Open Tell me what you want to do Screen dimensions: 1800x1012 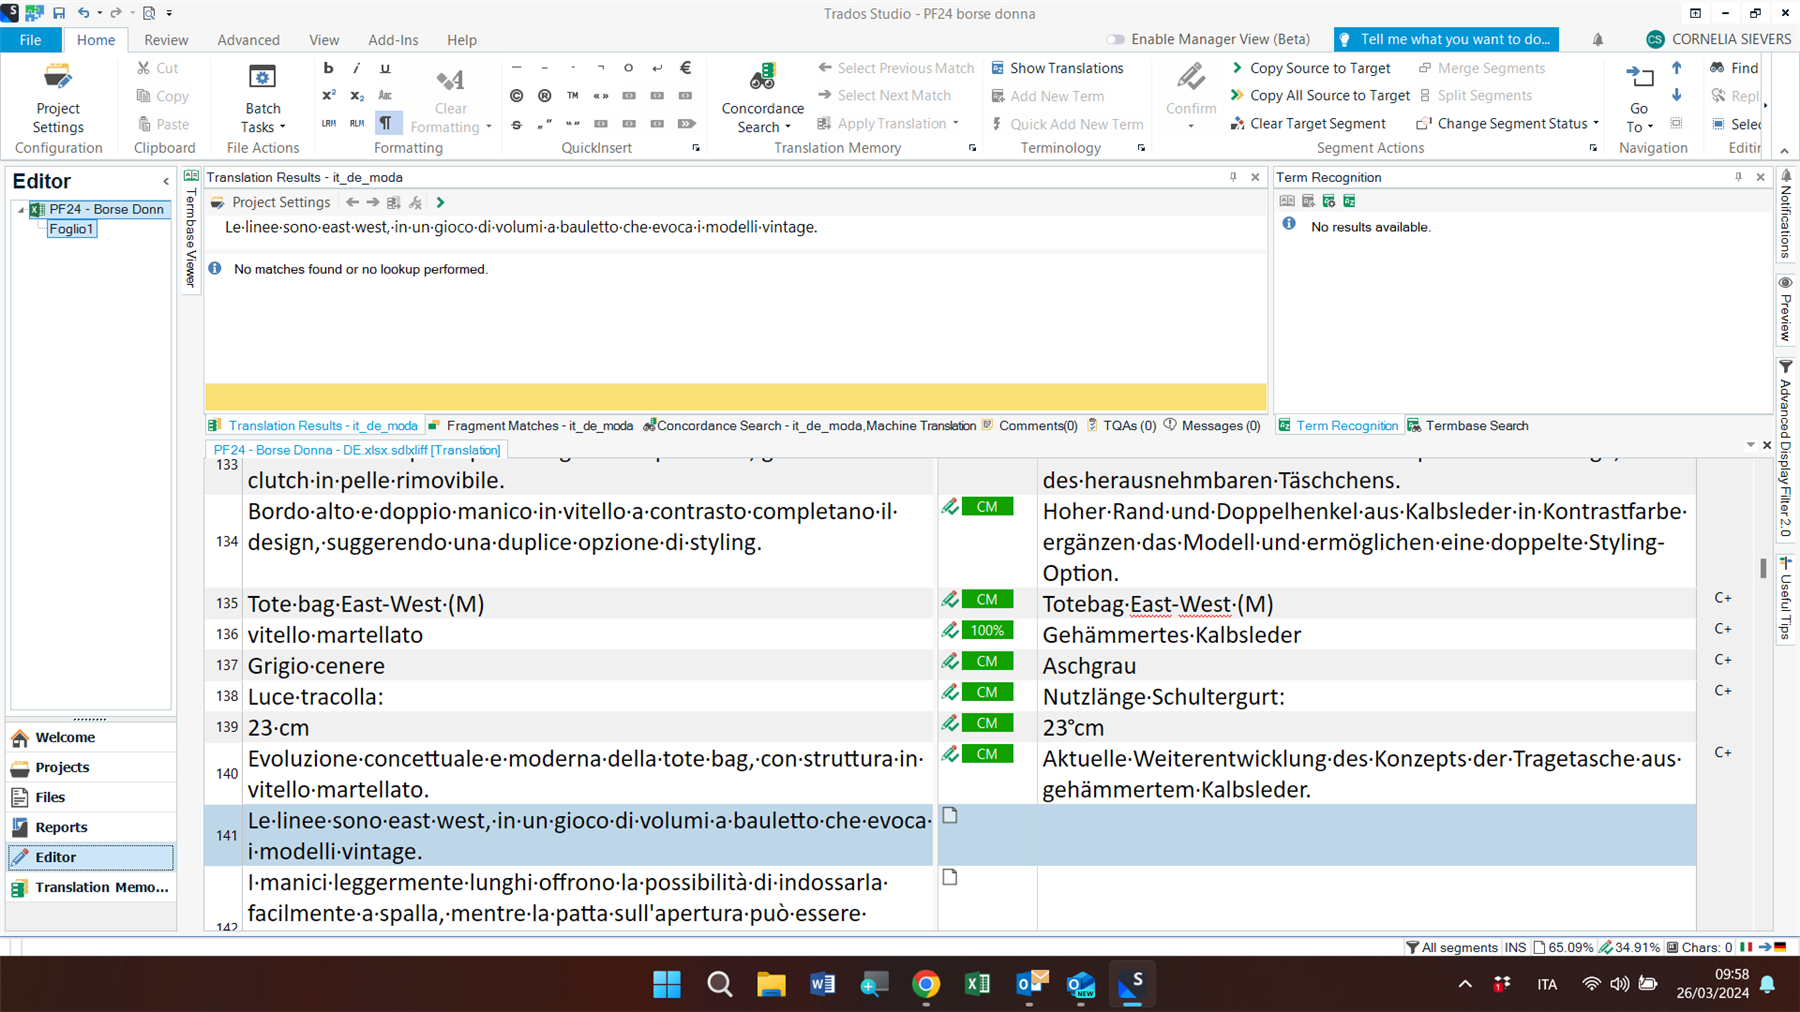click(1446, 39)
